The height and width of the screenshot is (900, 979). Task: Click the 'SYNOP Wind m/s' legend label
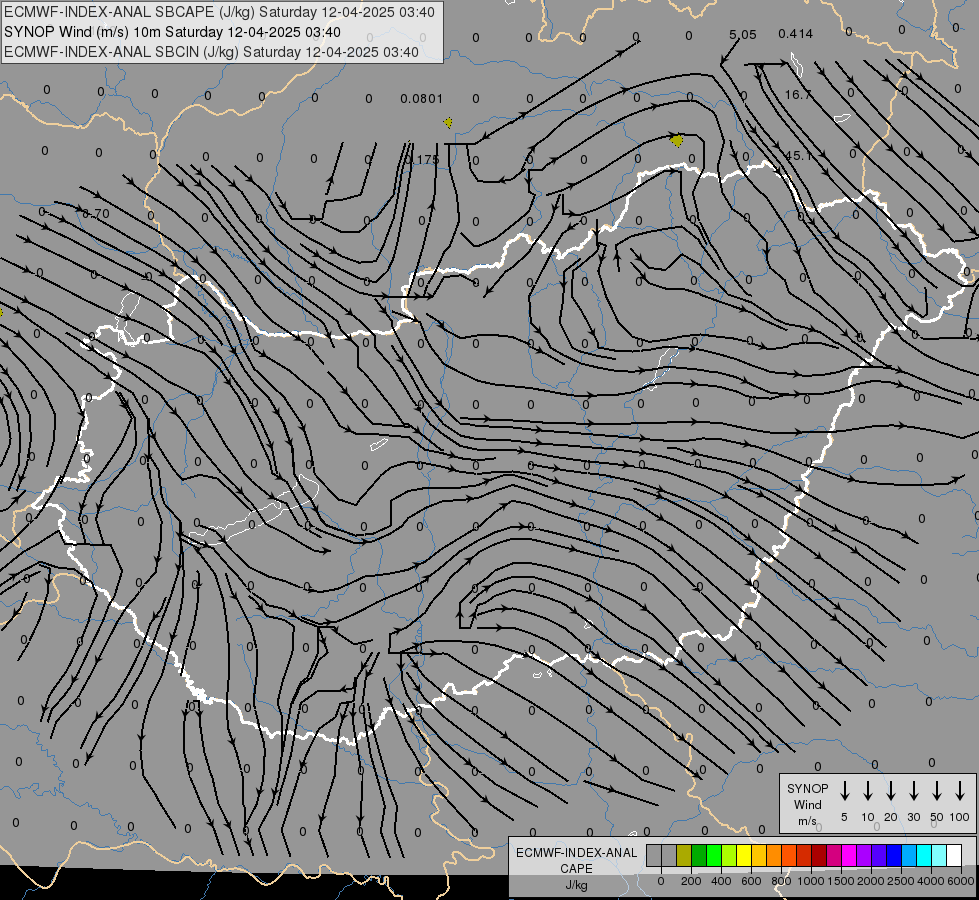807,804
